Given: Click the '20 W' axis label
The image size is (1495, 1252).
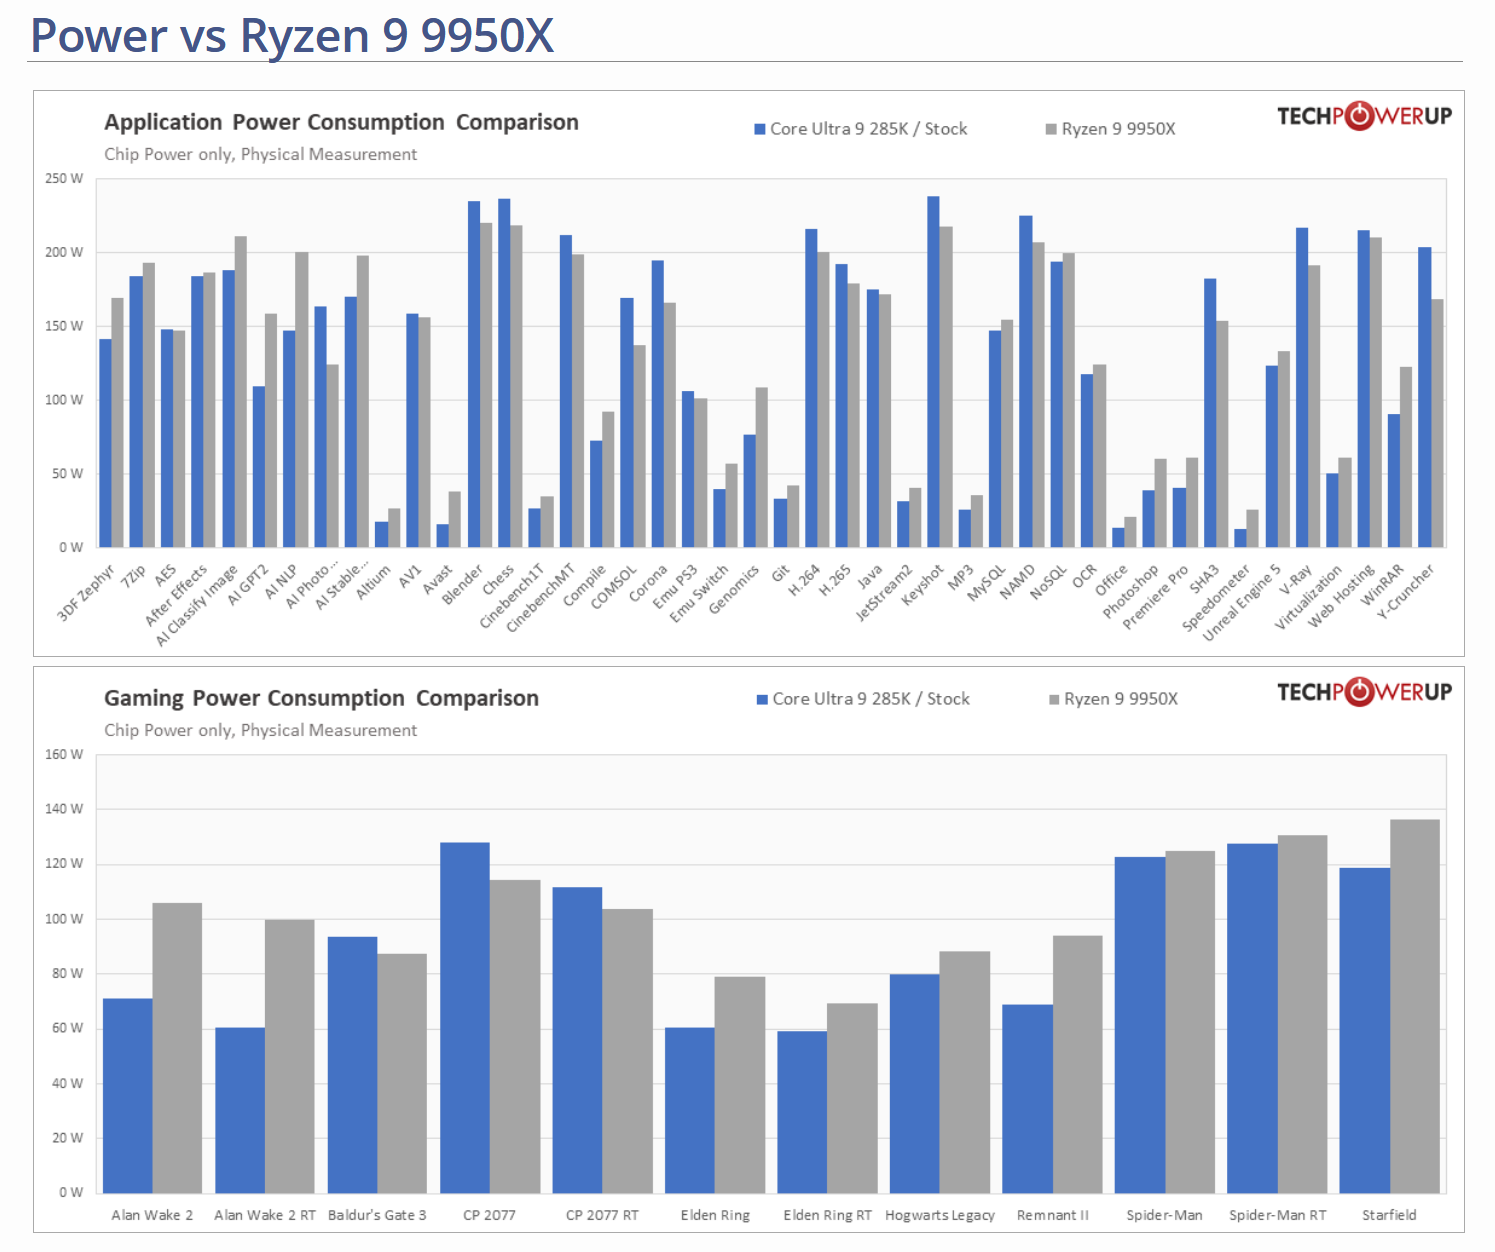Looking at the screenshot, I should point(68,1138).
